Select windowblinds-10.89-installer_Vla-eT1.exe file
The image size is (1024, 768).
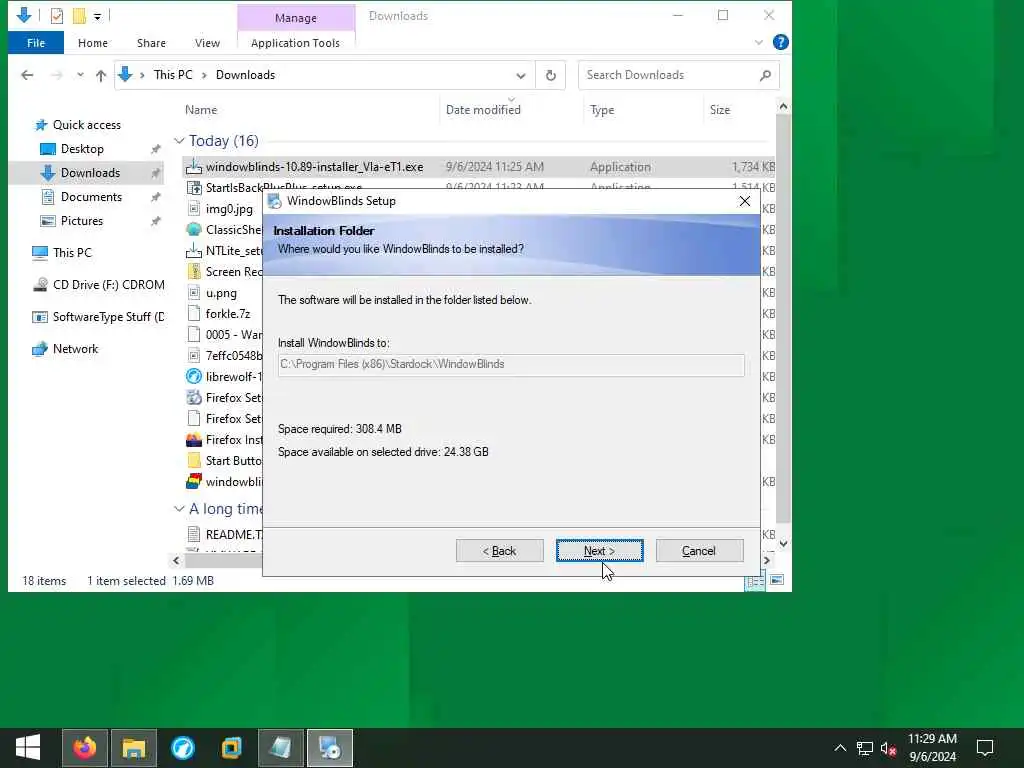(x=479, y=167)
